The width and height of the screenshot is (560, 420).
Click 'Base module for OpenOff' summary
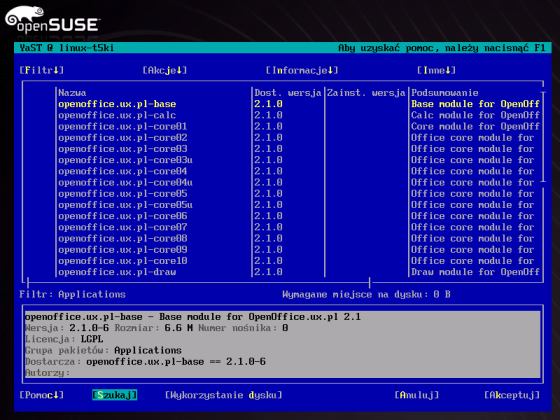coord(475,104)
